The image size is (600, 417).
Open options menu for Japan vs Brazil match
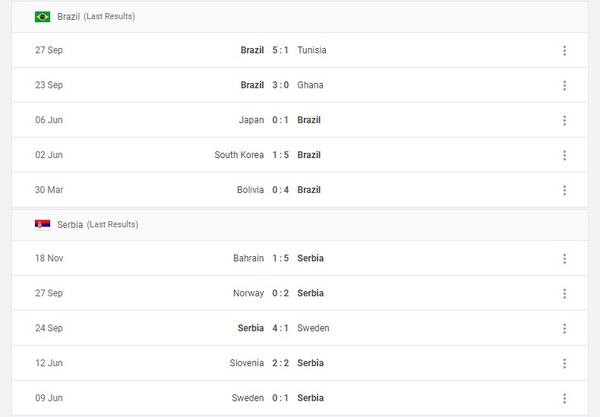(564, 120)
